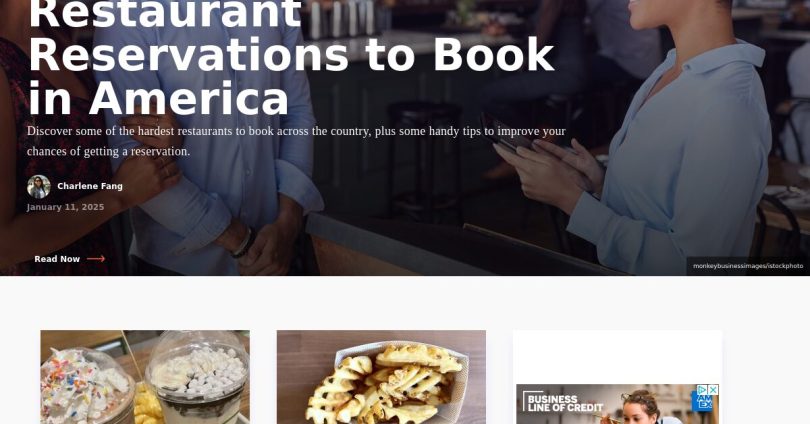Click the red arrow beside Read Now

(96, 259)
